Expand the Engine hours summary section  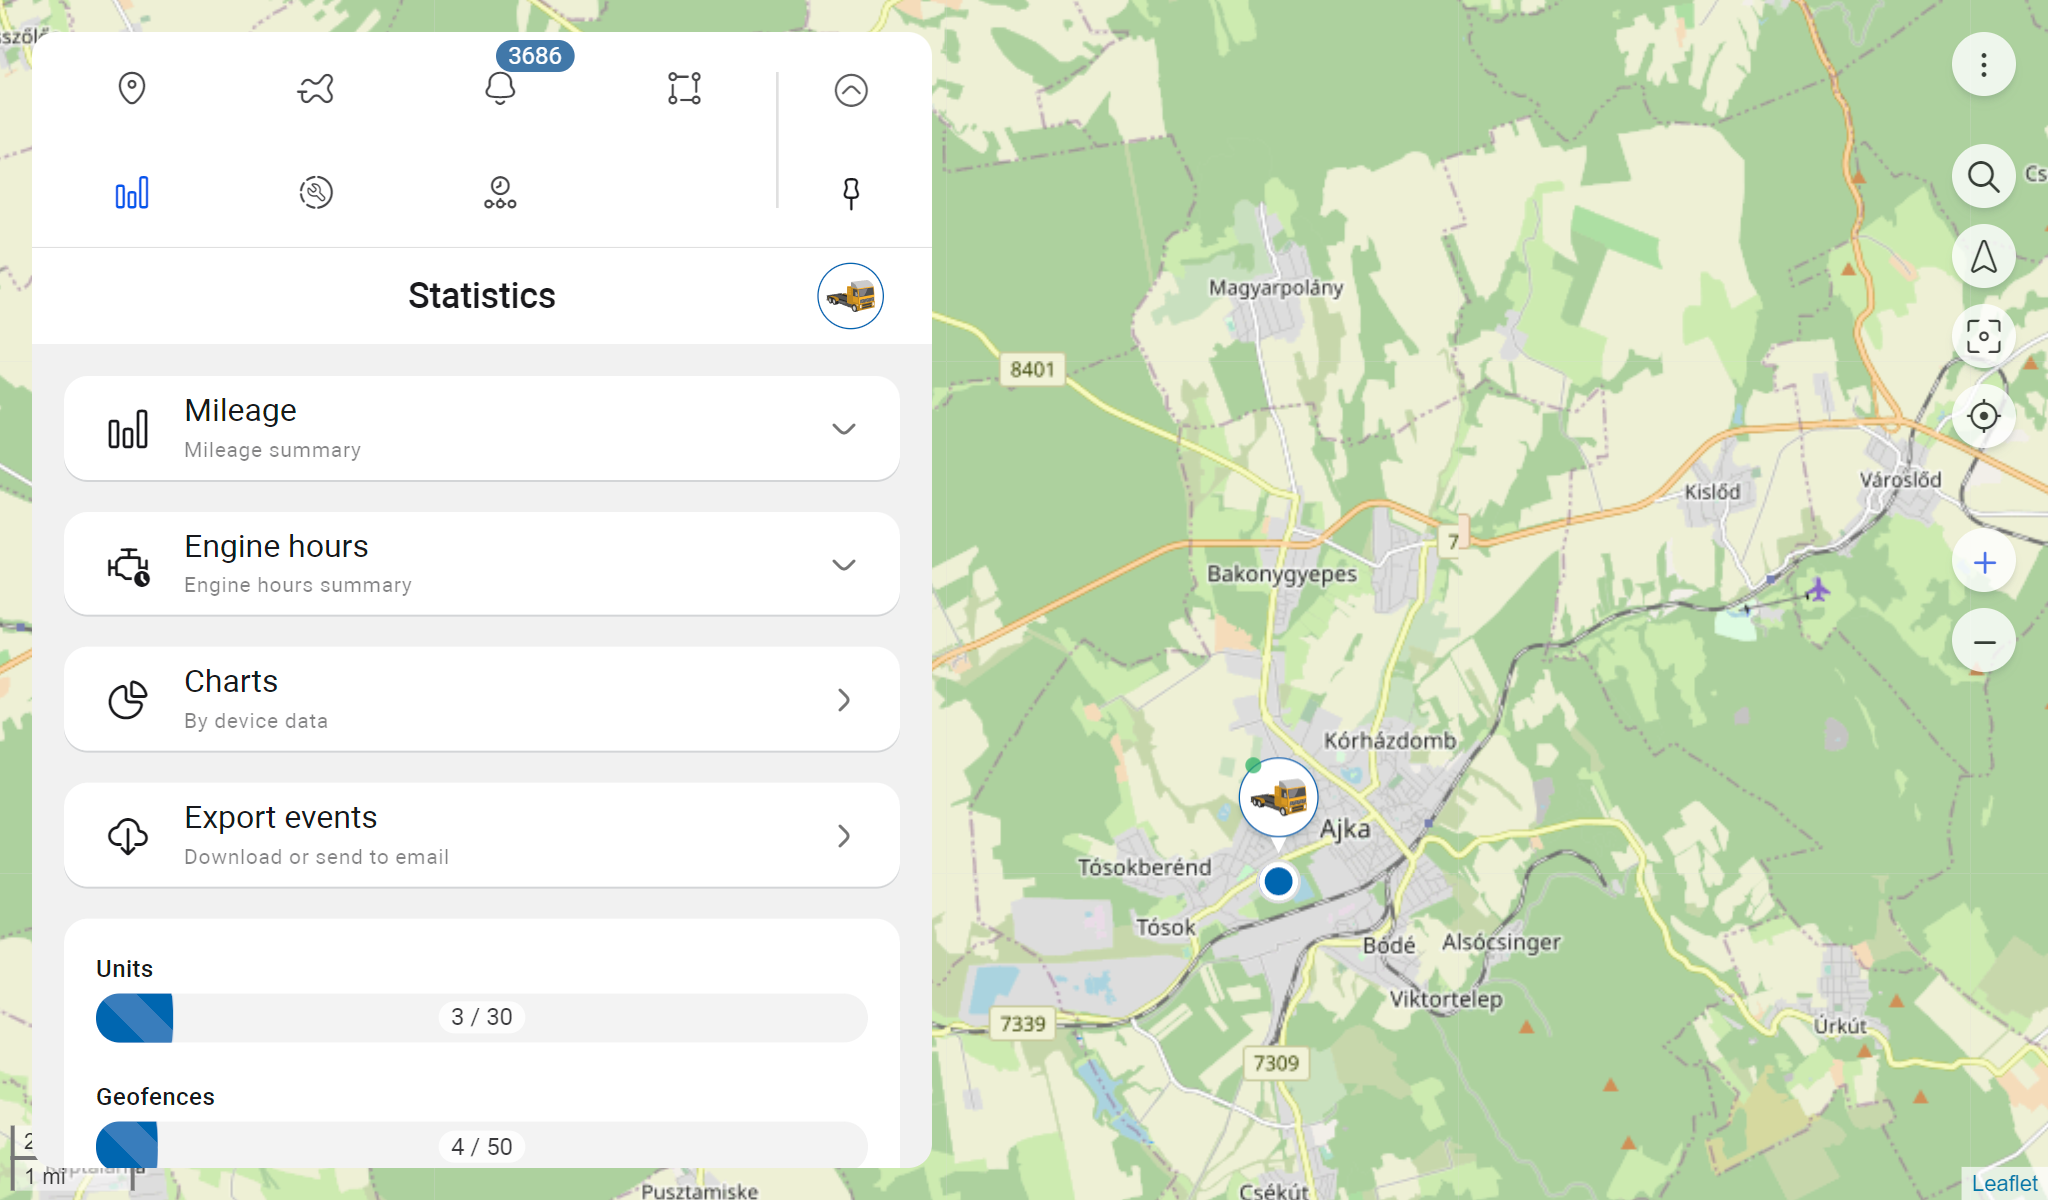(843, 564)
